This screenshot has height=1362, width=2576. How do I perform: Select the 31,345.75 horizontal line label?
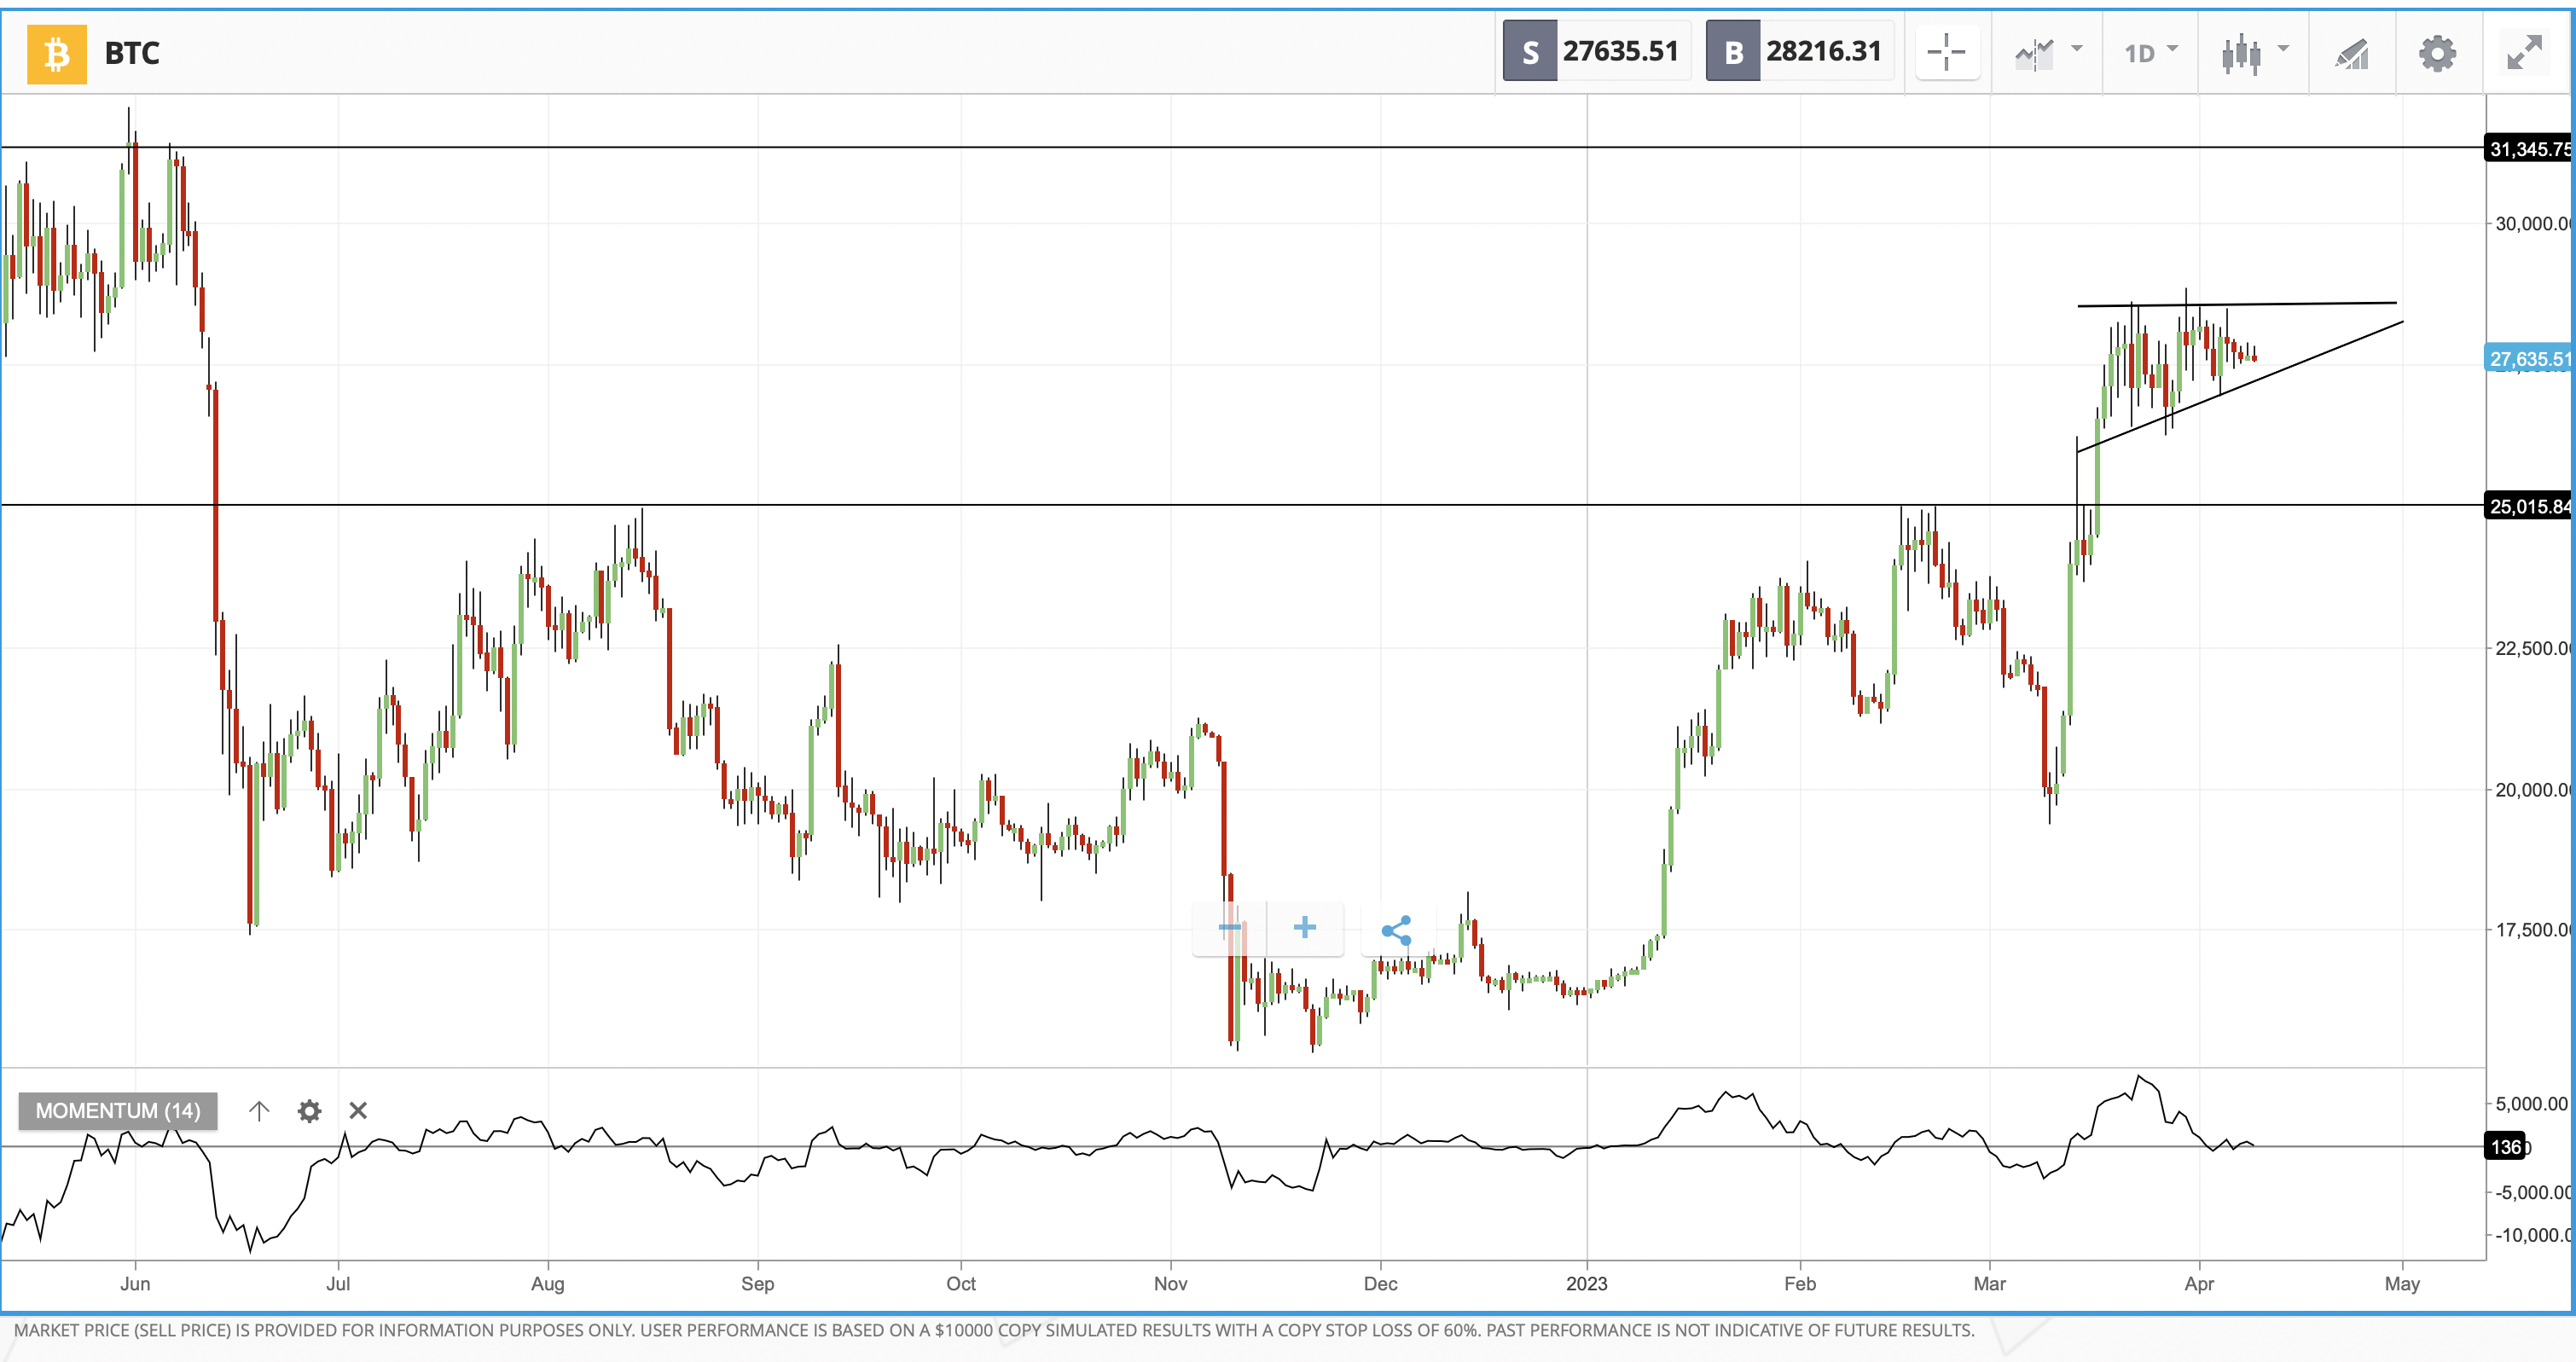(x=2528, y=149)
